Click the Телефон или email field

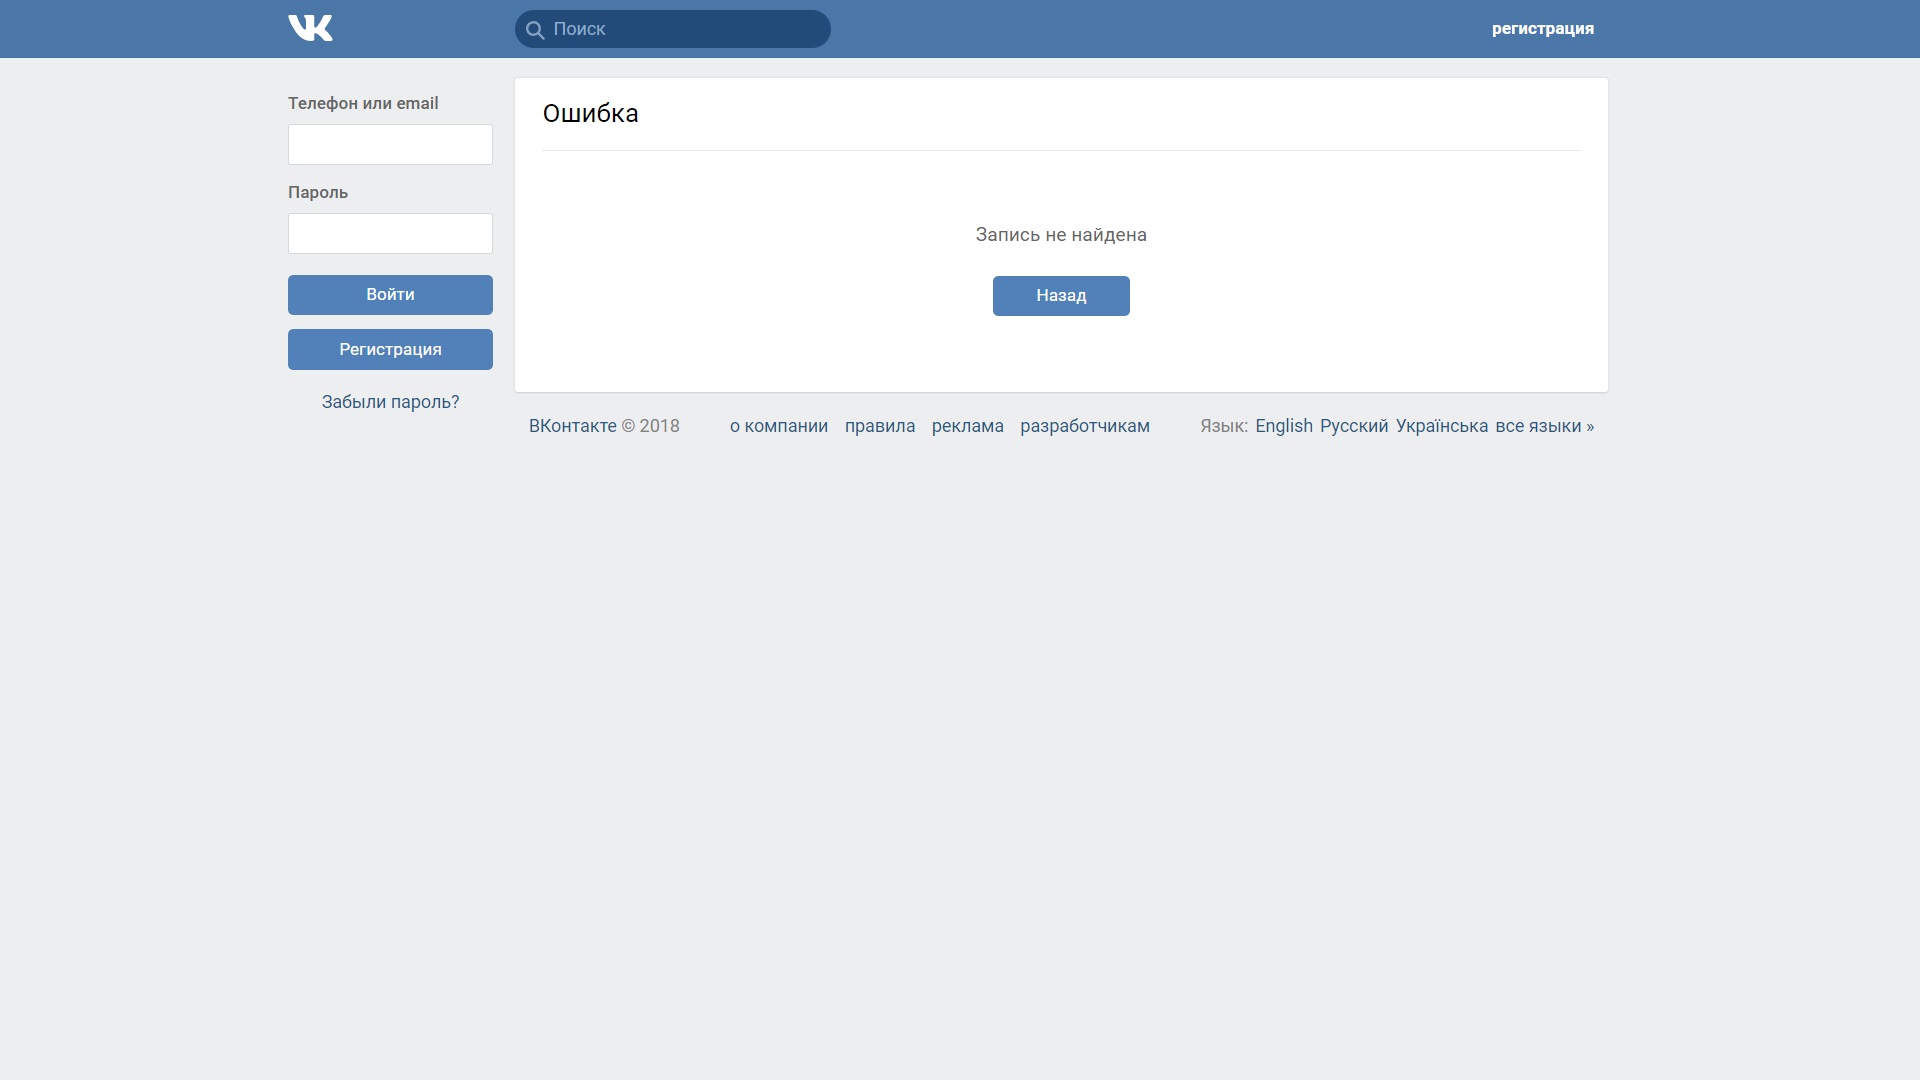pos(390,145)
